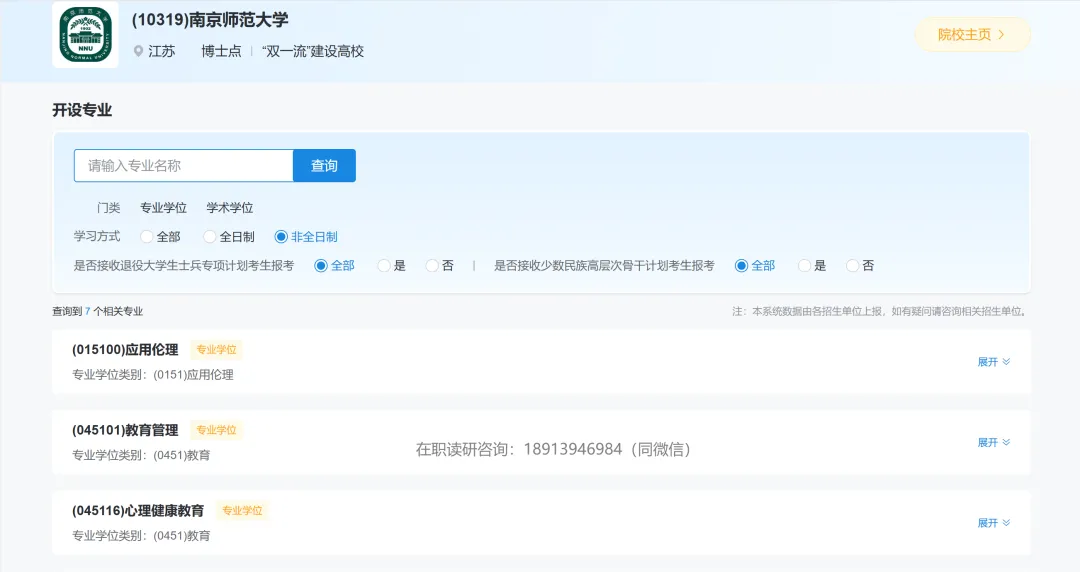Expand the (015100)应用伦理 entry

(x=993, y=362)
